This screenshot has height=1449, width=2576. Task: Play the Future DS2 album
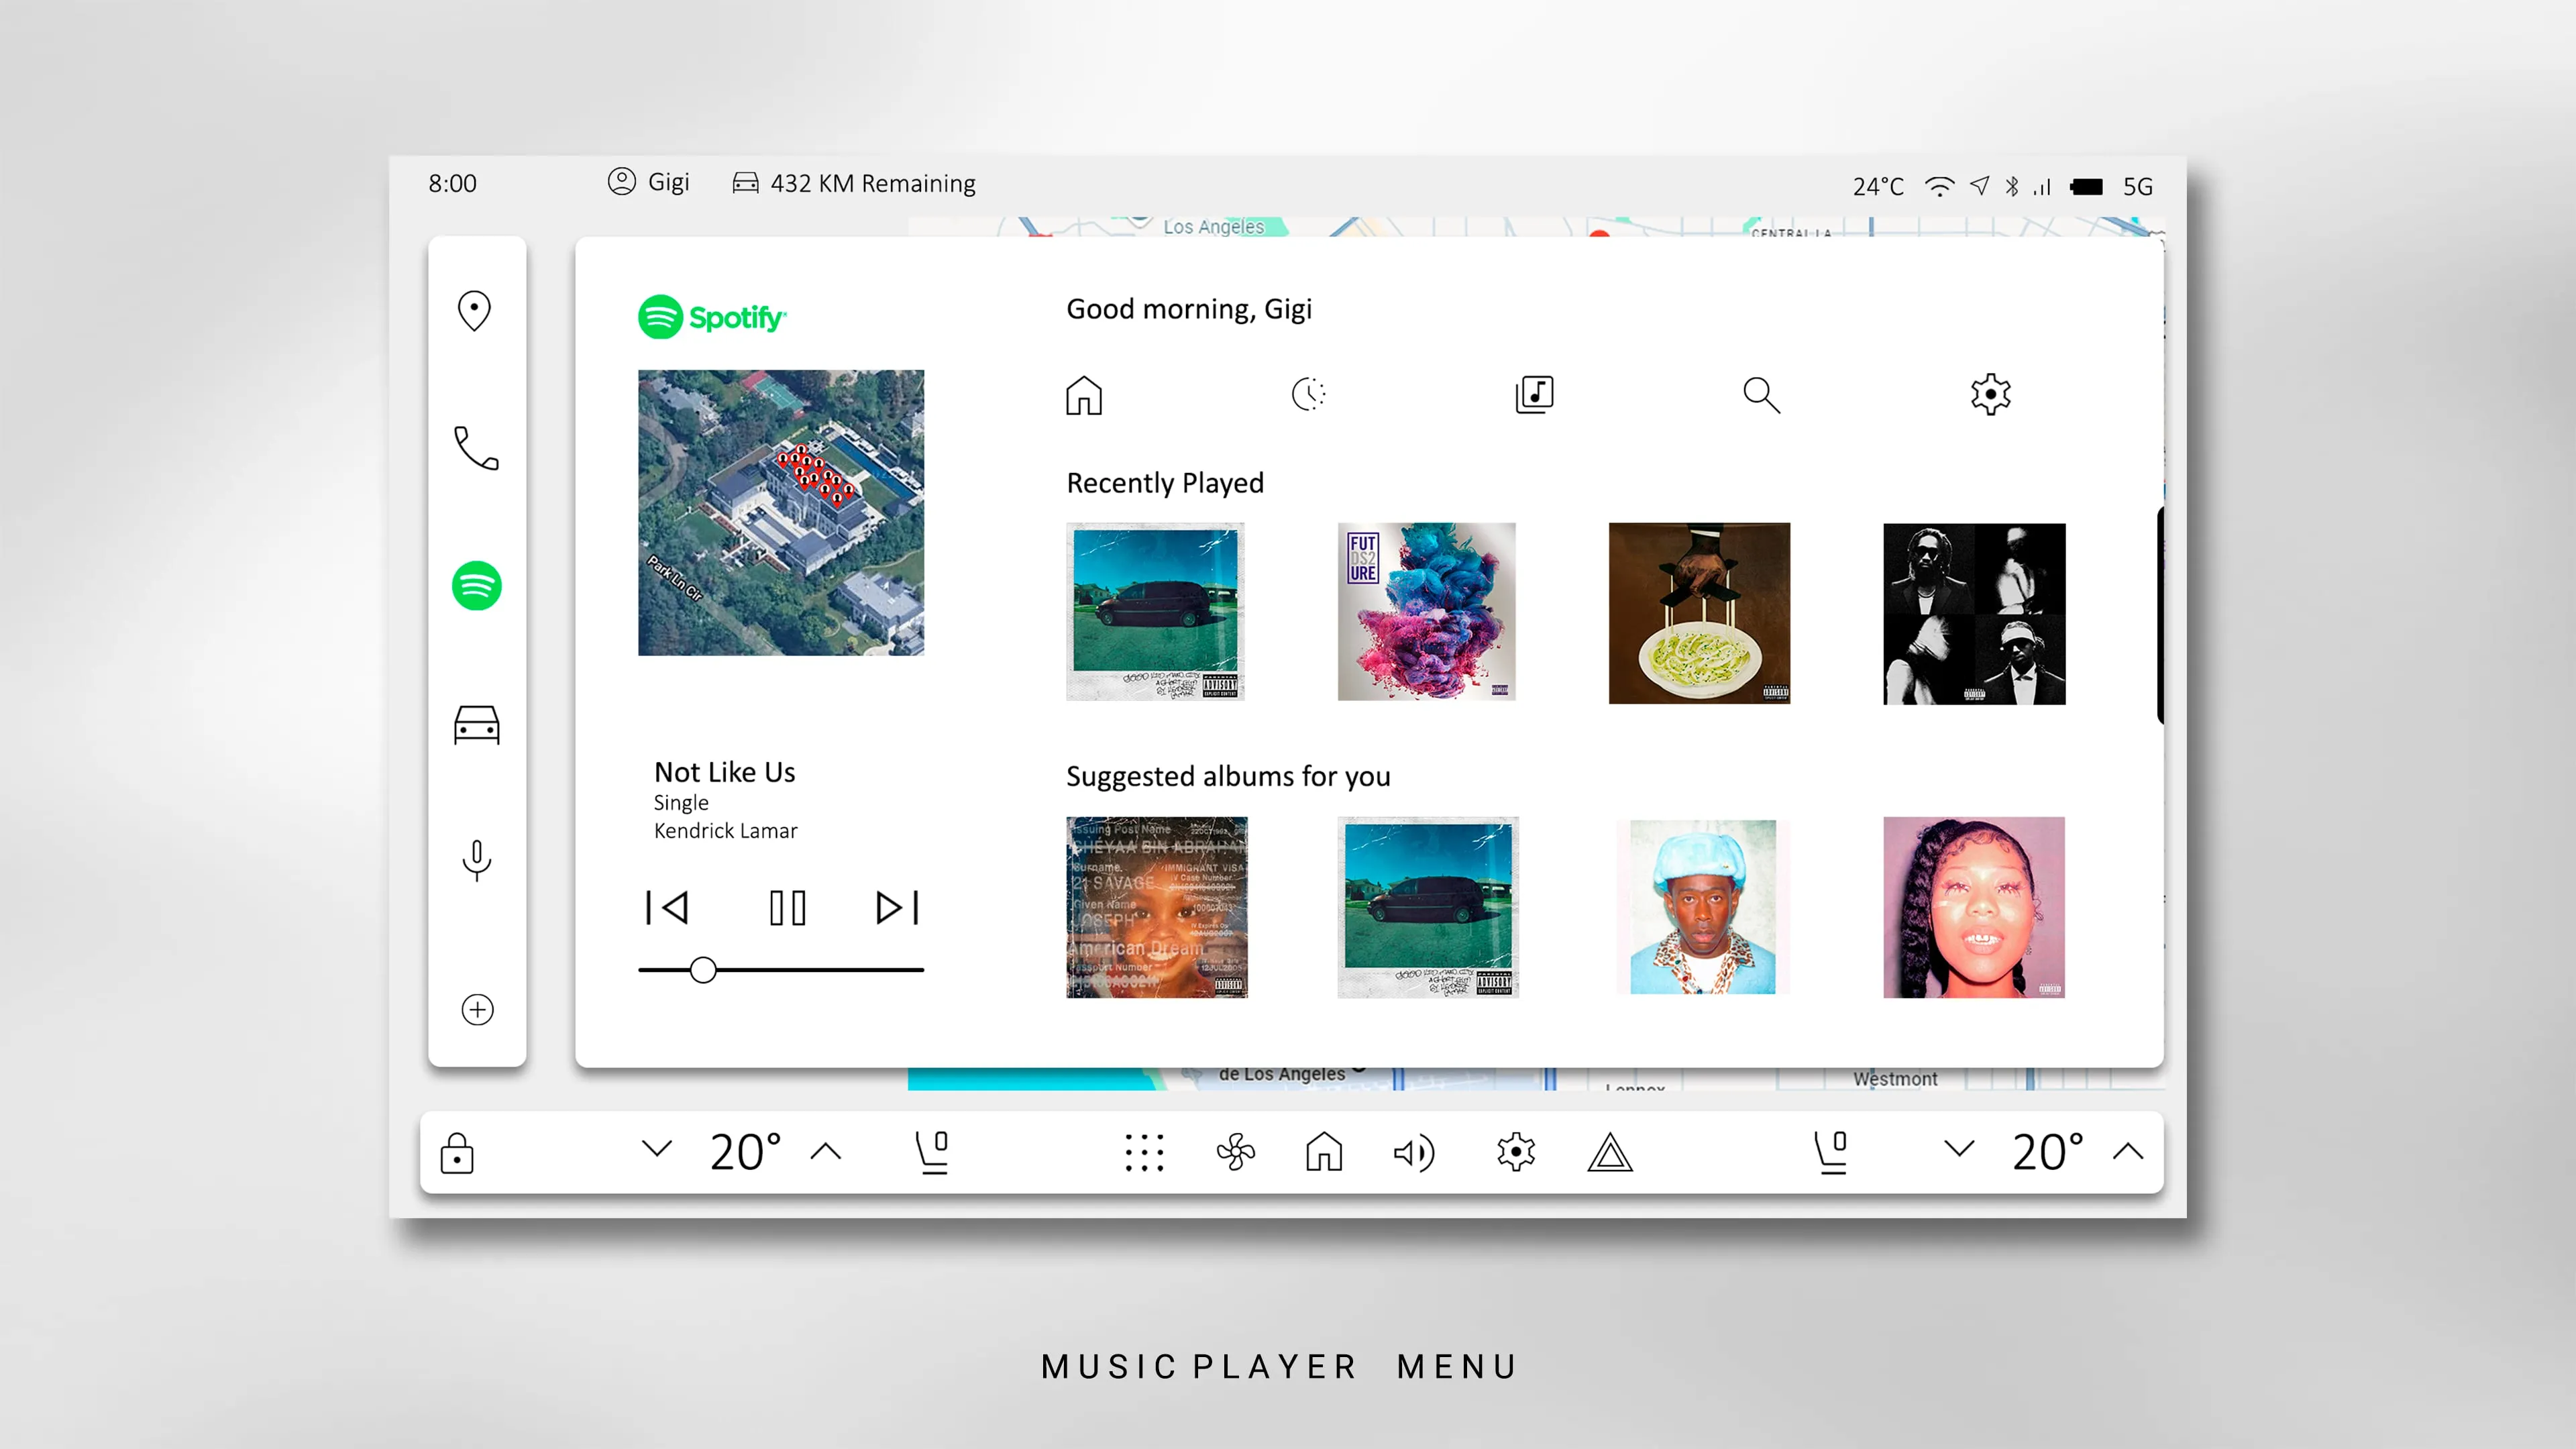tap(1426, 611)
